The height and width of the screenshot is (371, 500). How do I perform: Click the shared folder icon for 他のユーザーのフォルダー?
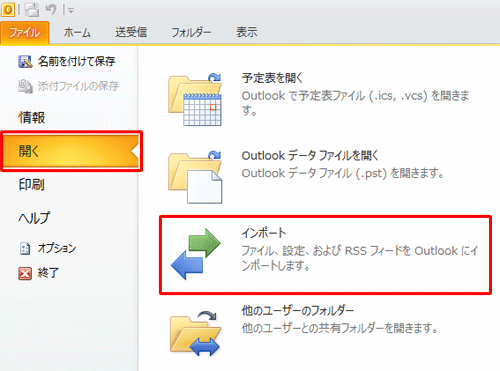[195, 334]
